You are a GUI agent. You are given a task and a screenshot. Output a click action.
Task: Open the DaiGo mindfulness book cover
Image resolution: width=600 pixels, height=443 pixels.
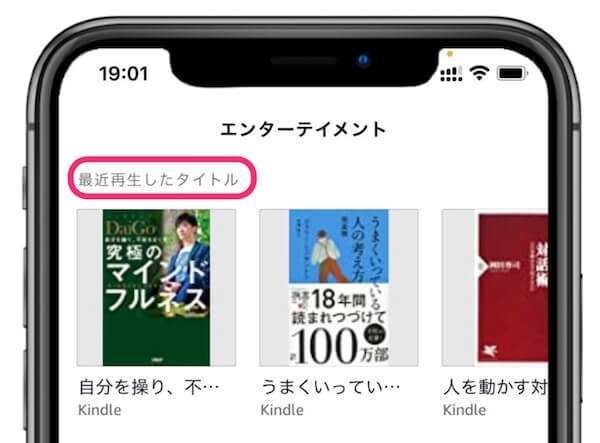(x=156, y=287)
